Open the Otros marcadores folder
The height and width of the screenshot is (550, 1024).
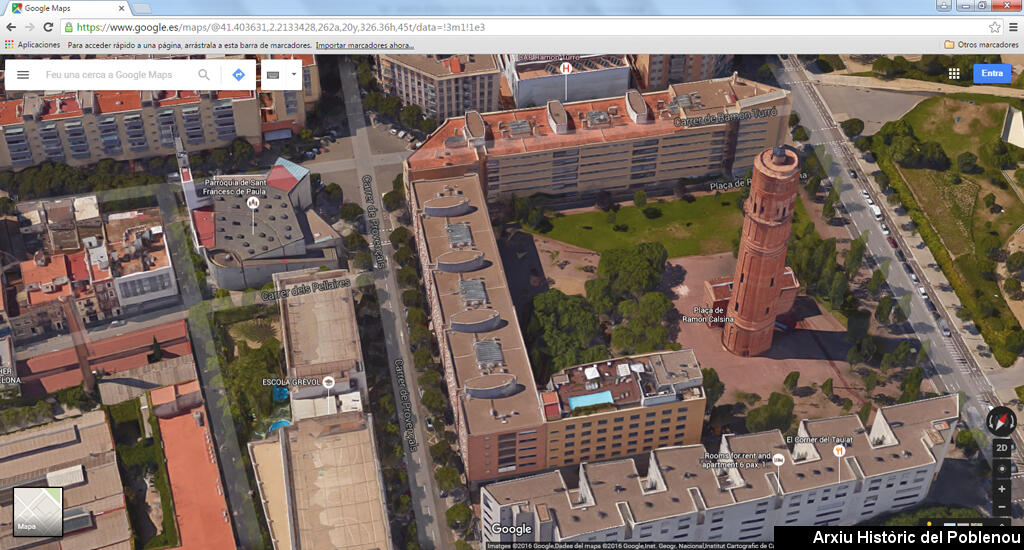(981, 45)
